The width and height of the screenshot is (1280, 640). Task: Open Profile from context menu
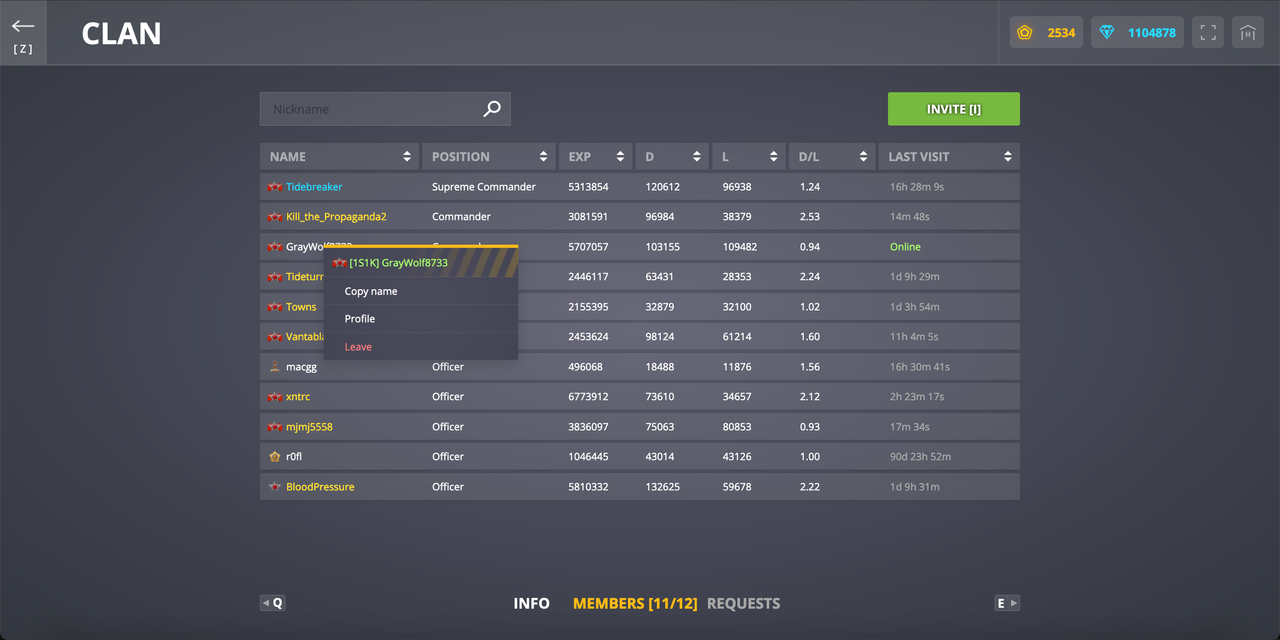[421, 319]
